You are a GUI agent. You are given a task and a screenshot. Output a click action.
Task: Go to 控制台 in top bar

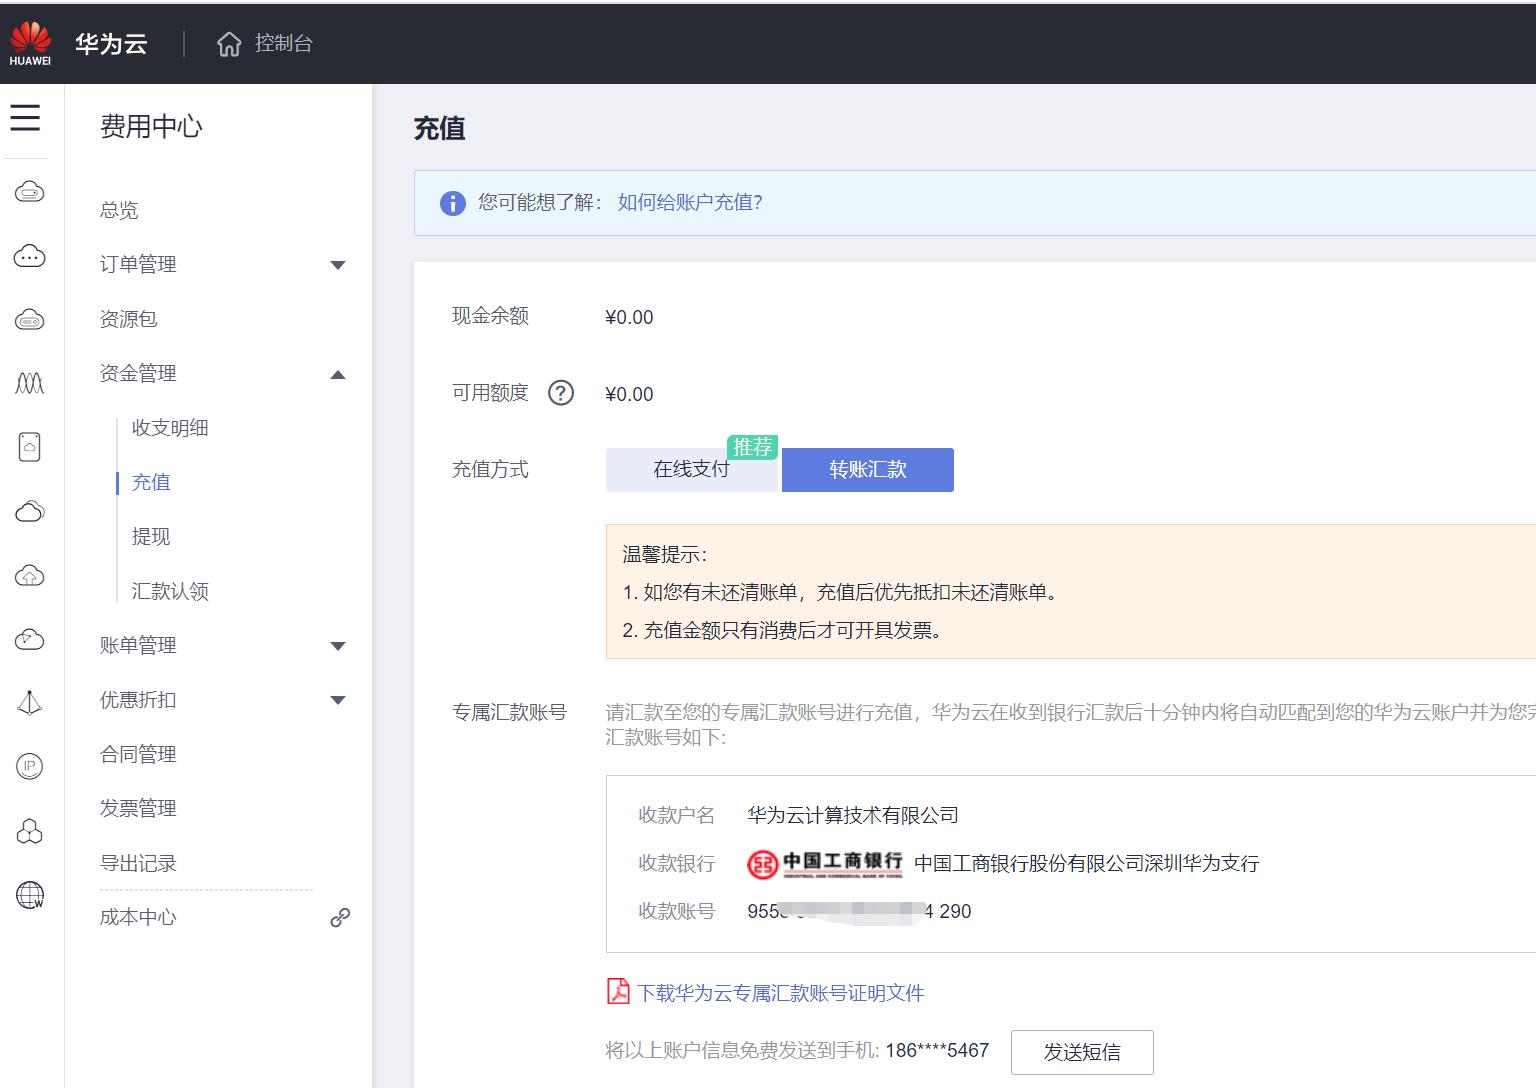(284, 43)
